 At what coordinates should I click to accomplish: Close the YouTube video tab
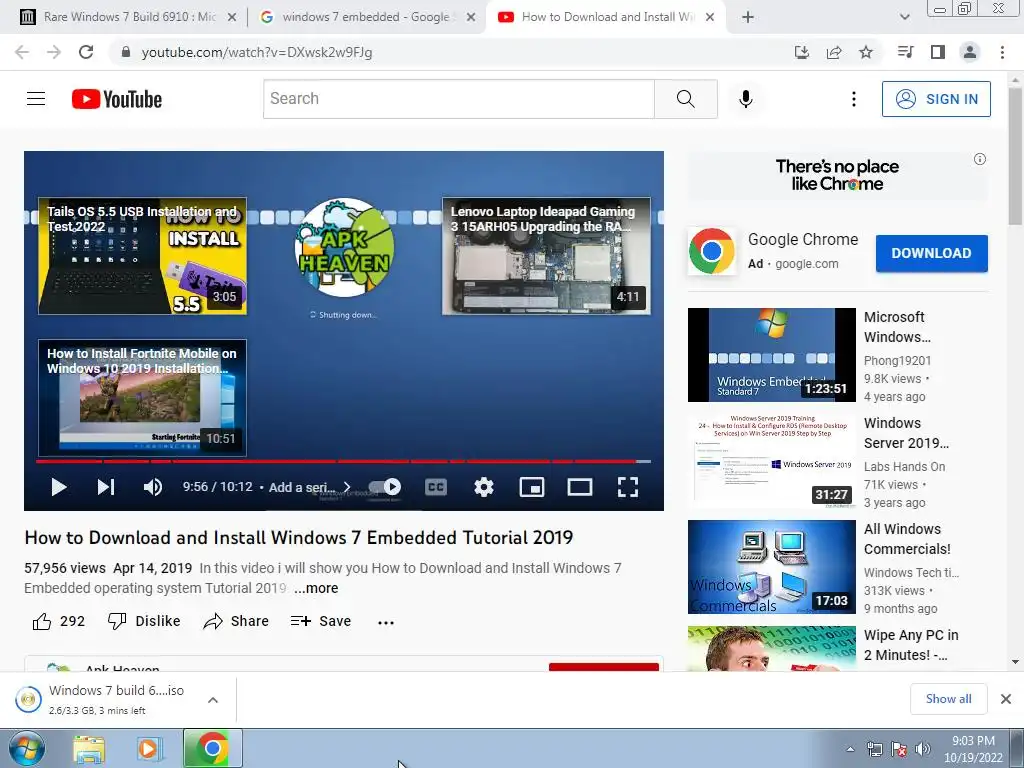point(711,17)
